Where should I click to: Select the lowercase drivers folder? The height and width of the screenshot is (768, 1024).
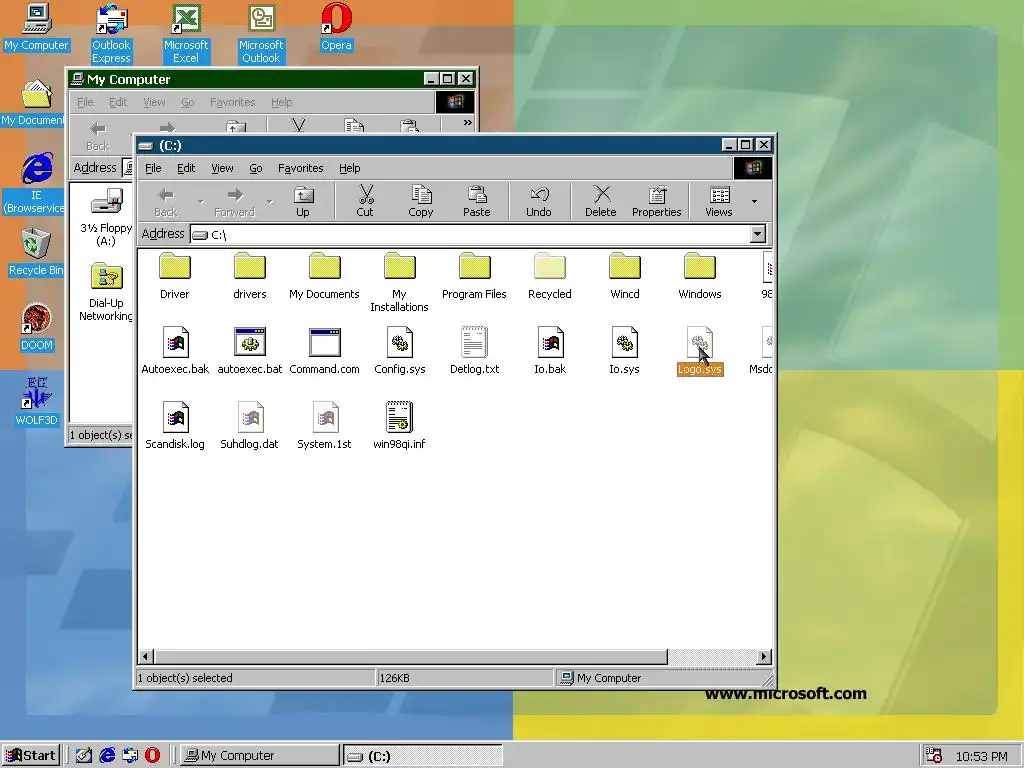point(249,276)
